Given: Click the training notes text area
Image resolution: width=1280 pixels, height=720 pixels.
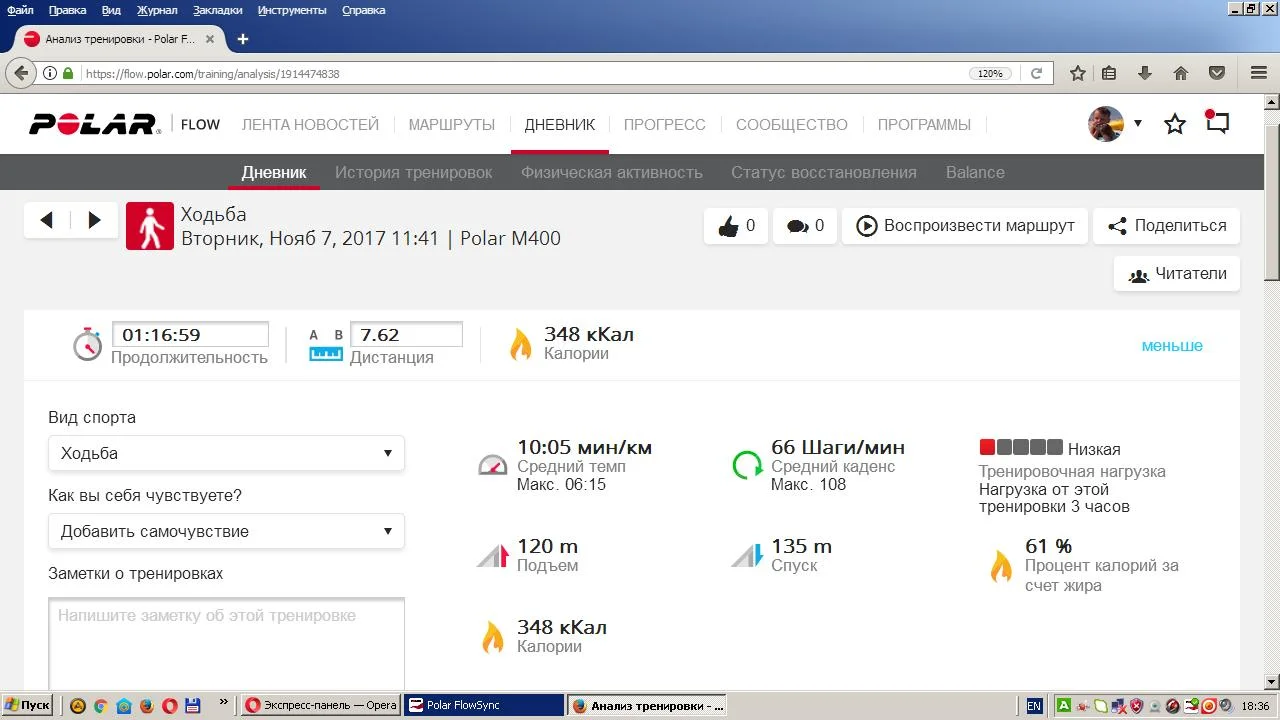Looking at the screenshot, I should click(226, 643).
